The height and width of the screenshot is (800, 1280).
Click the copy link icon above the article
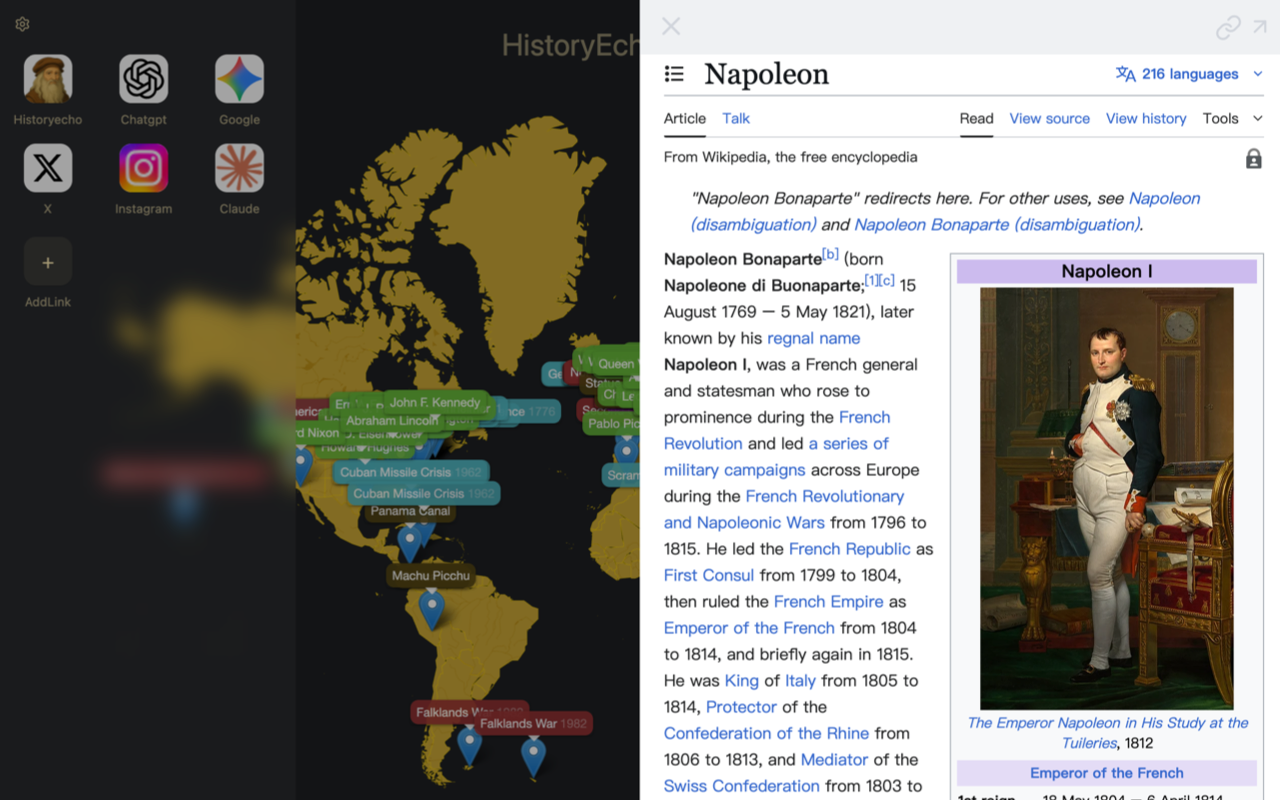(x=1228, y=27)
